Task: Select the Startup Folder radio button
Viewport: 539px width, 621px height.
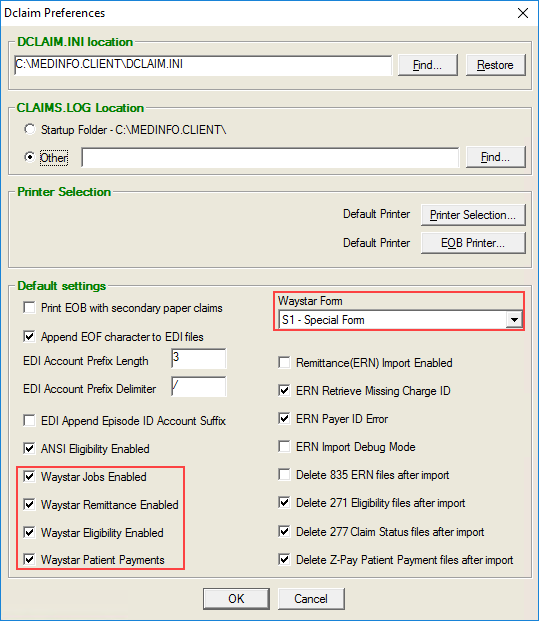Action: (x=30, y=130)
